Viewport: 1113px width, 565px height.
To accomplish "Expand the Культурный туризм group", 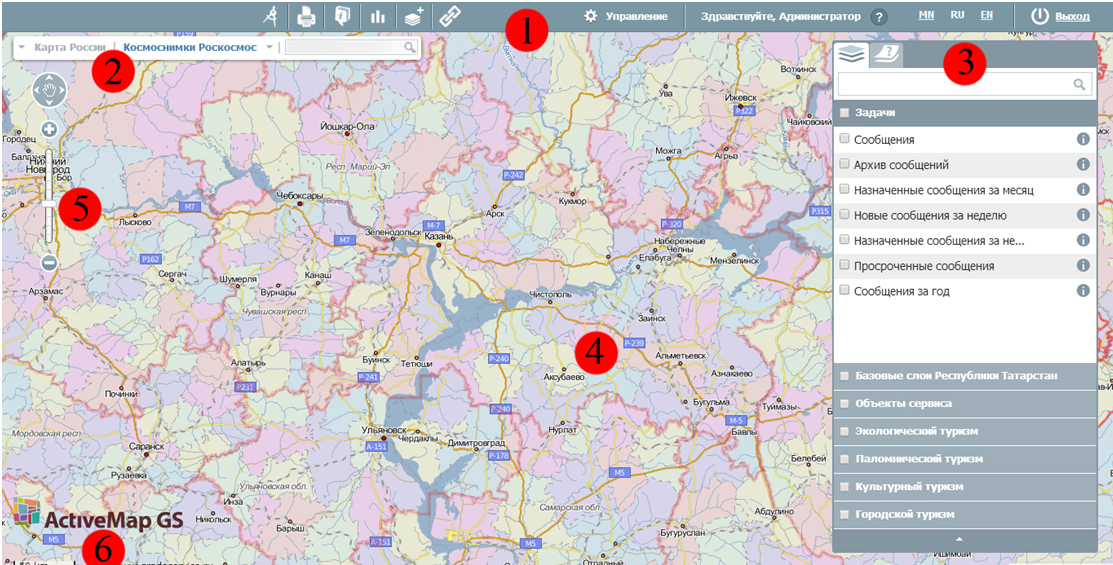I will pyautogui.click(x=964, y=486).
